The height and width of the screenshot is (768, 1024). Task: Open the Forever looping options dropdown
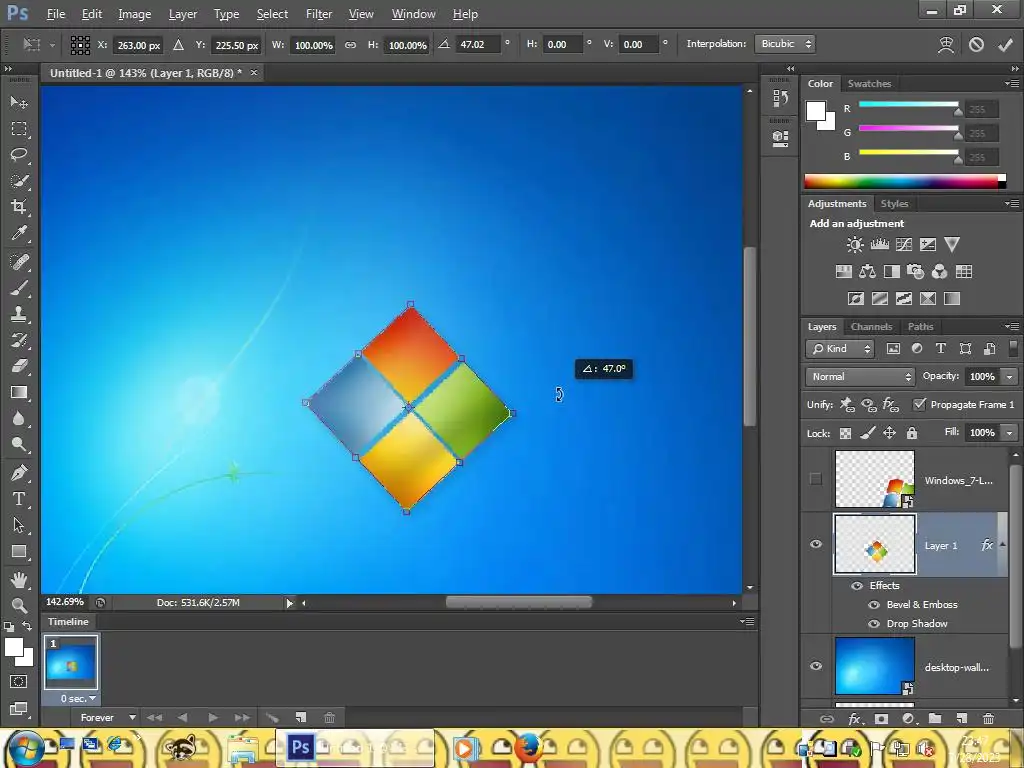tap(108, 718)
